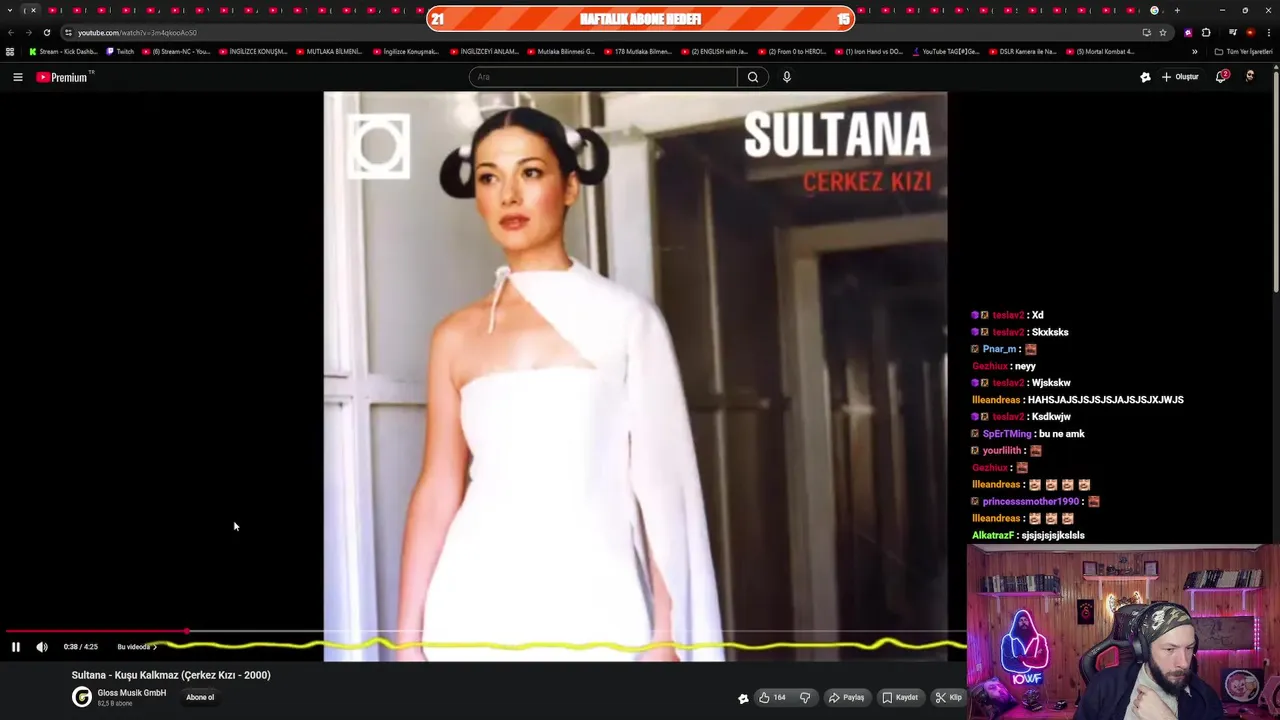Click the install app icon in address bar
1280x720 pixels.
pos(1146,32)
